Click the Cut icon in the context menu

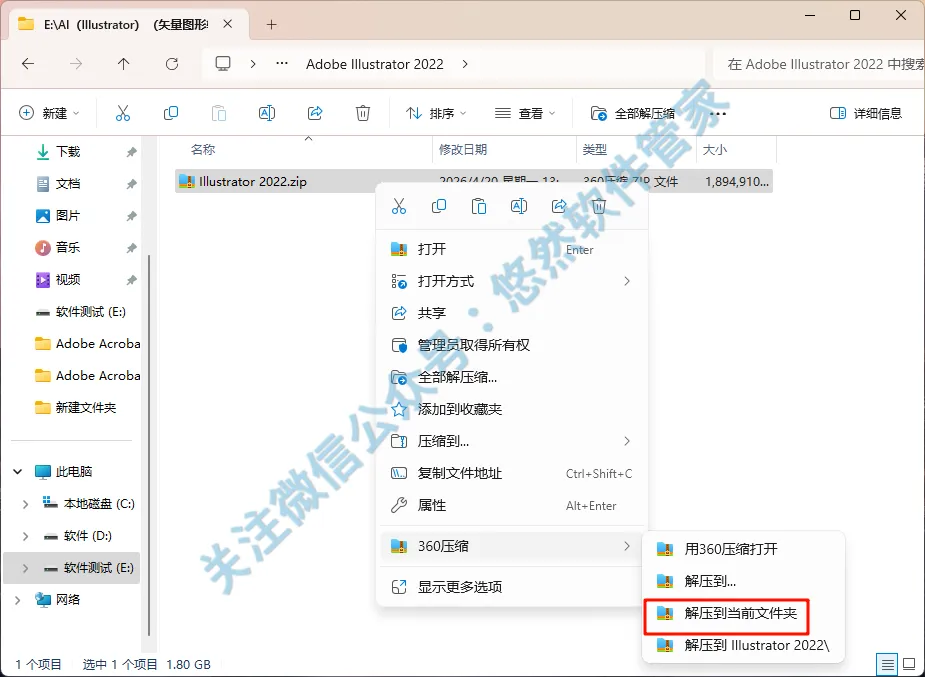(399, 206)
